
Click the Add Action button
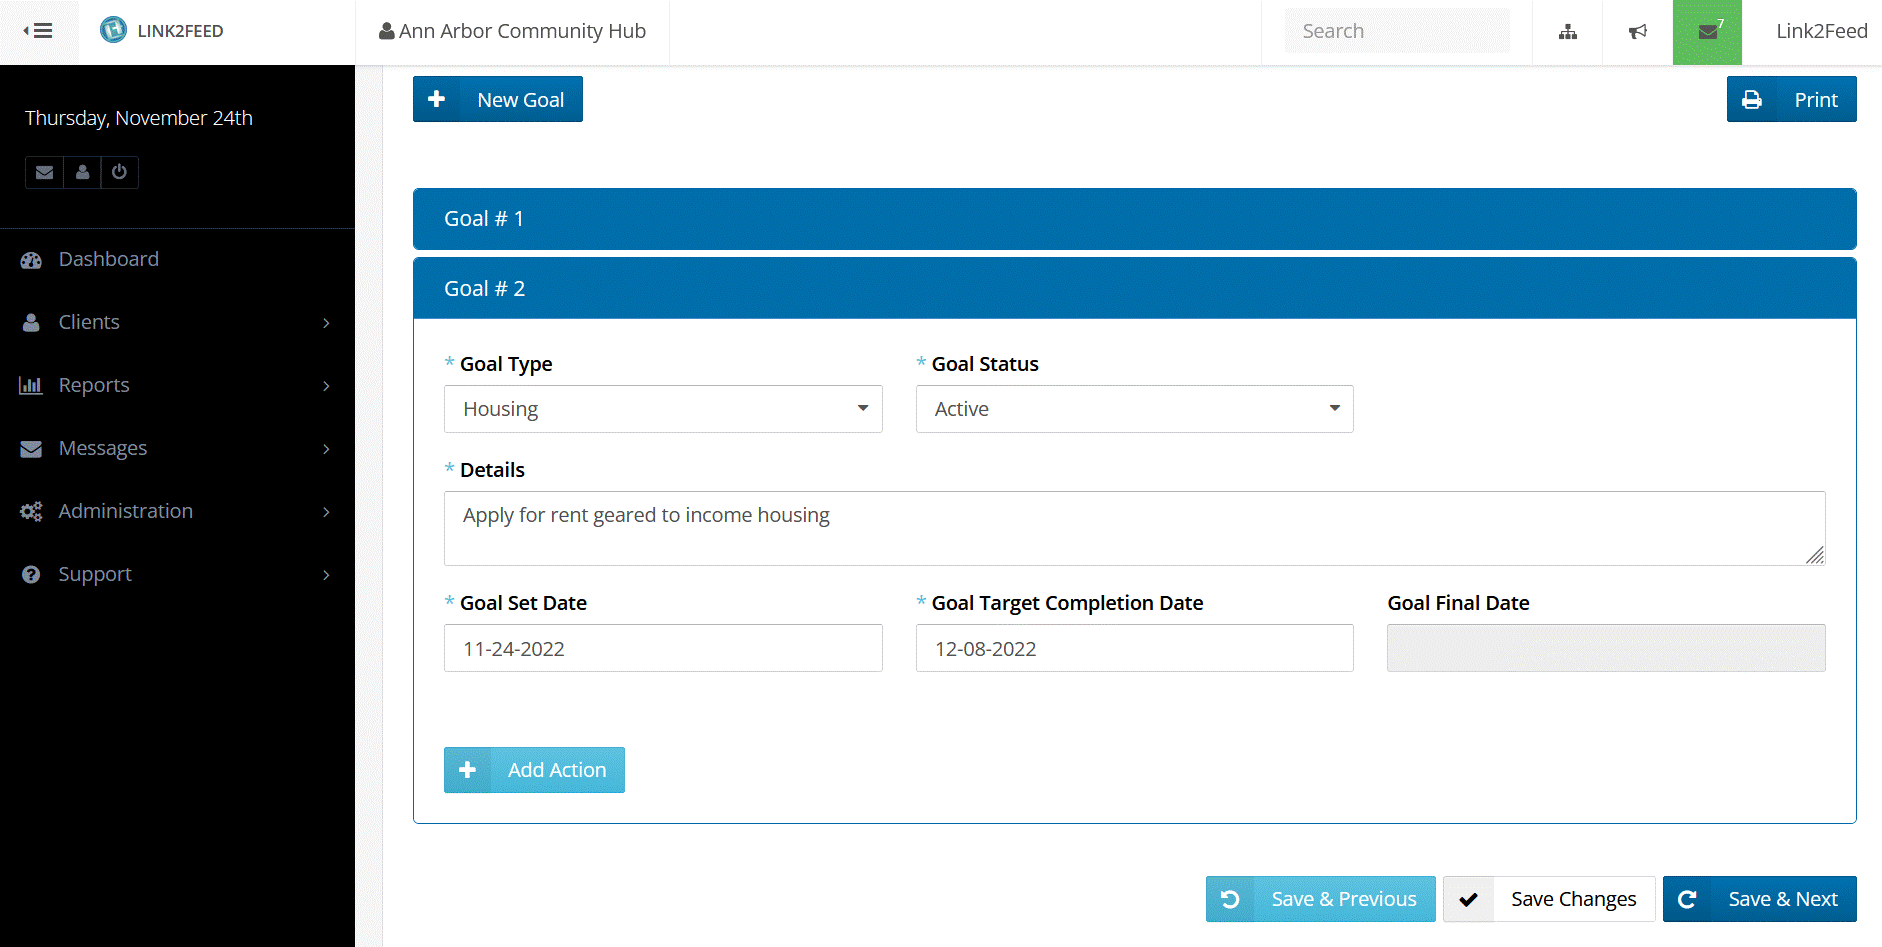click(x=534, y=769)
